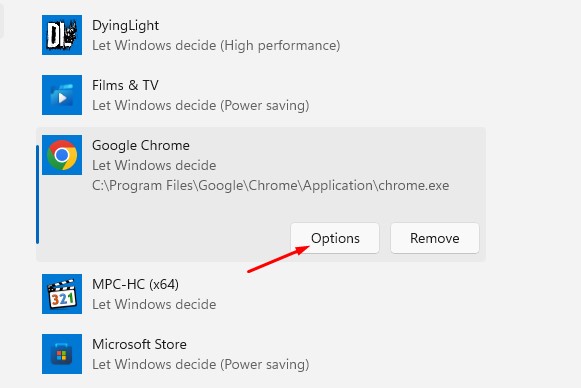Select the MPC-HC clapperboard icon
The image size is (581, 388).
click(62, 294)
